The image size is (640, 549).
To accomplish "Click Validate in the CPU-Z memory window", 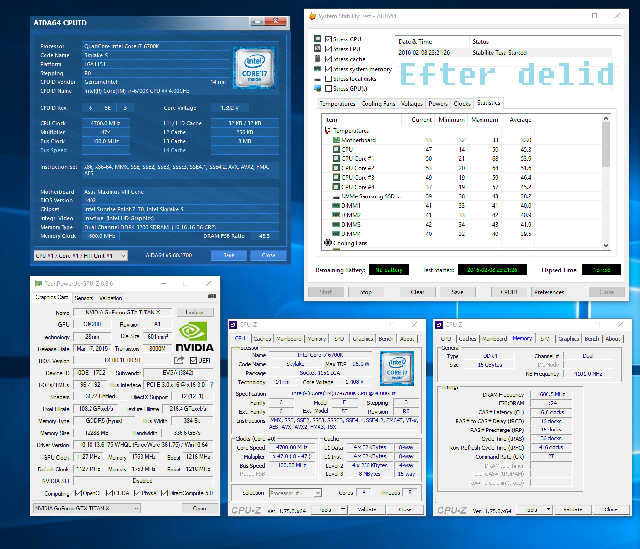I will click(x=573, y=509).
